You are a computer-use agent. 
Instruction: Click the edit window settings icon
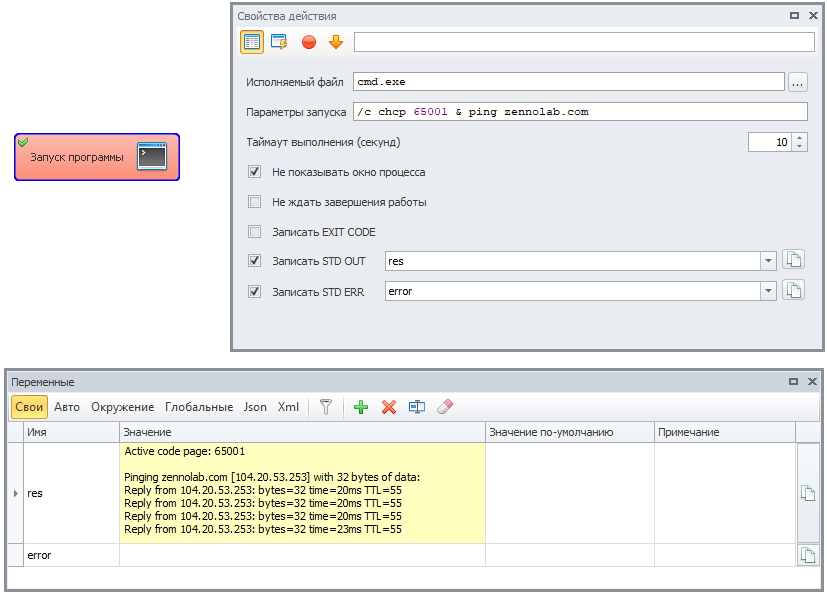[279, 42]
